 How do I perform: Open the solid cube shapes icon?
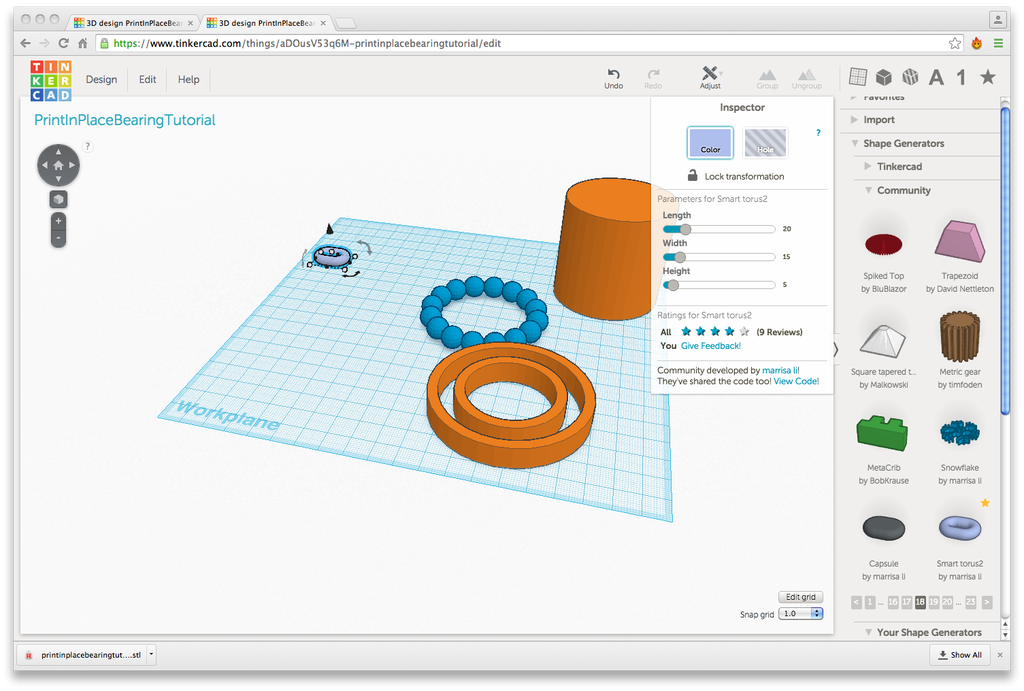point(884,77)
